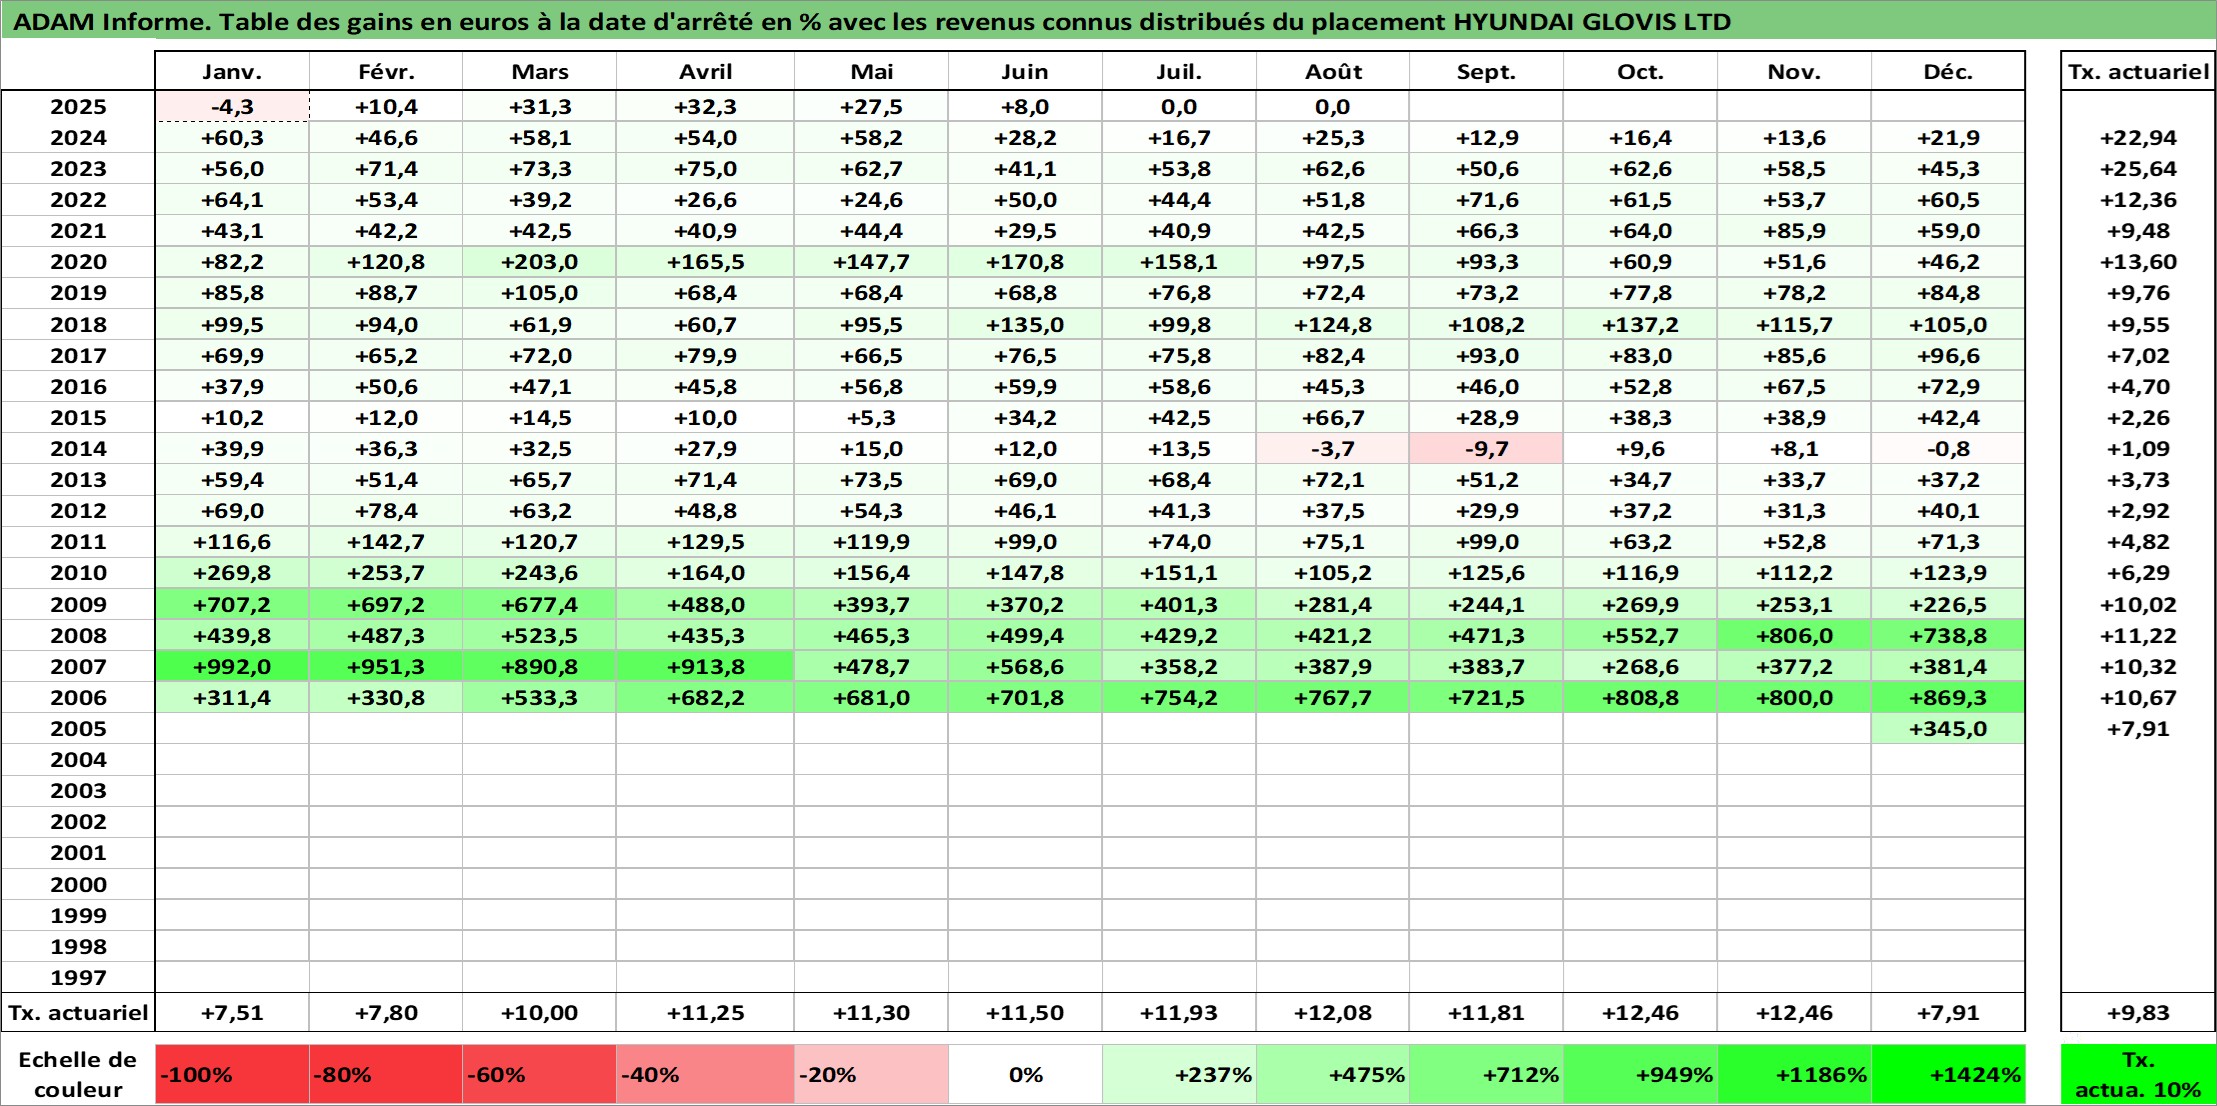Click the +913,8 cell in April 2007
Viewport: 2217px width, 1106px height.
pos(706,667)
